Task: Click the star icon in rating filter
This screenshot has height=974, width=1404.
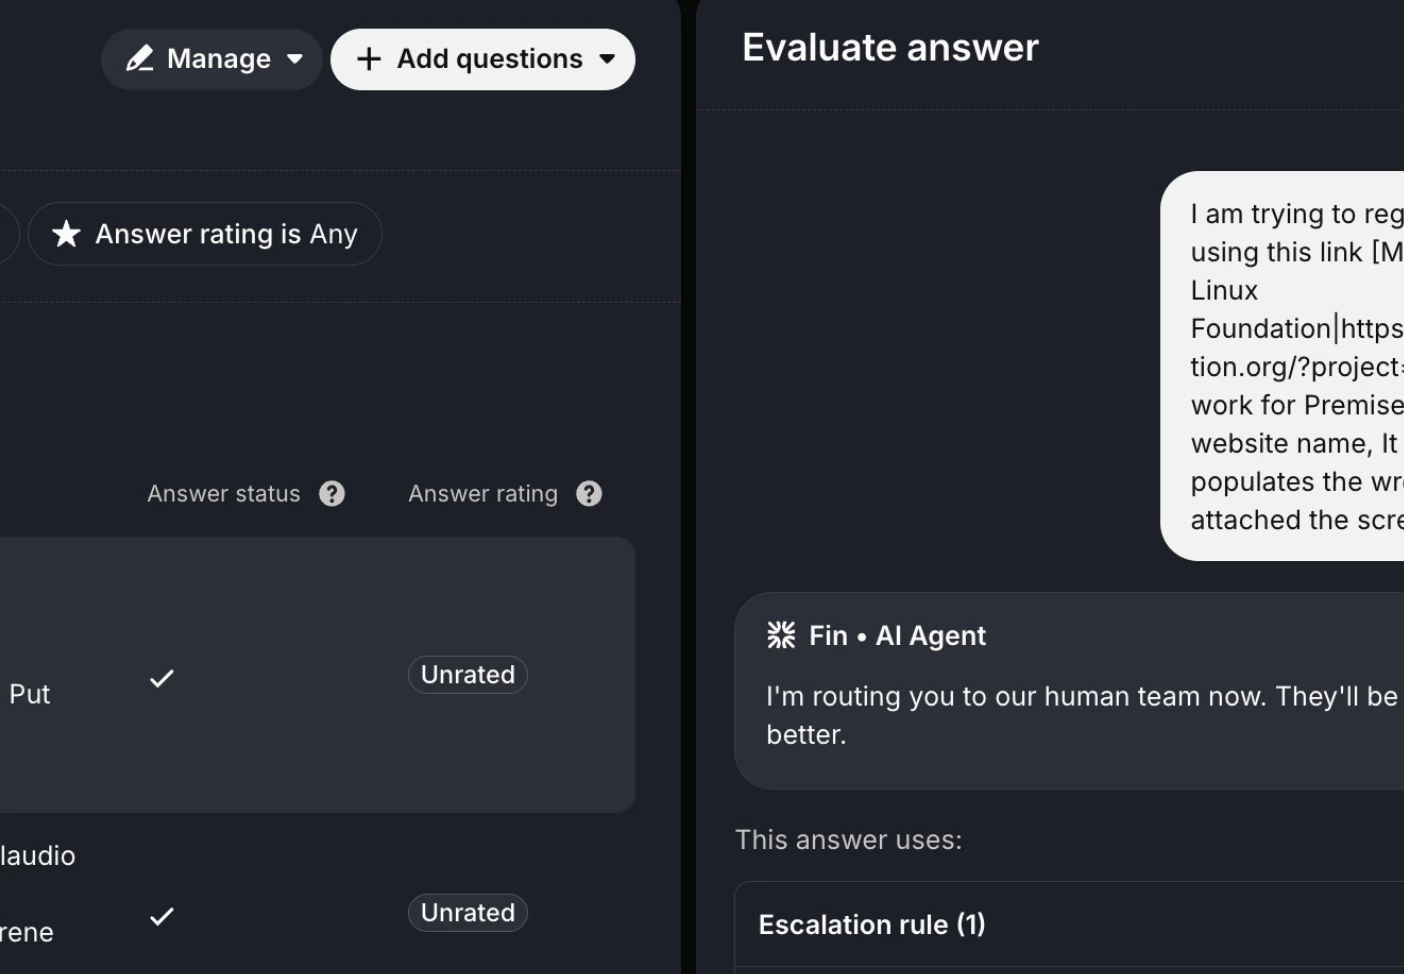Action: pos(66,234)
